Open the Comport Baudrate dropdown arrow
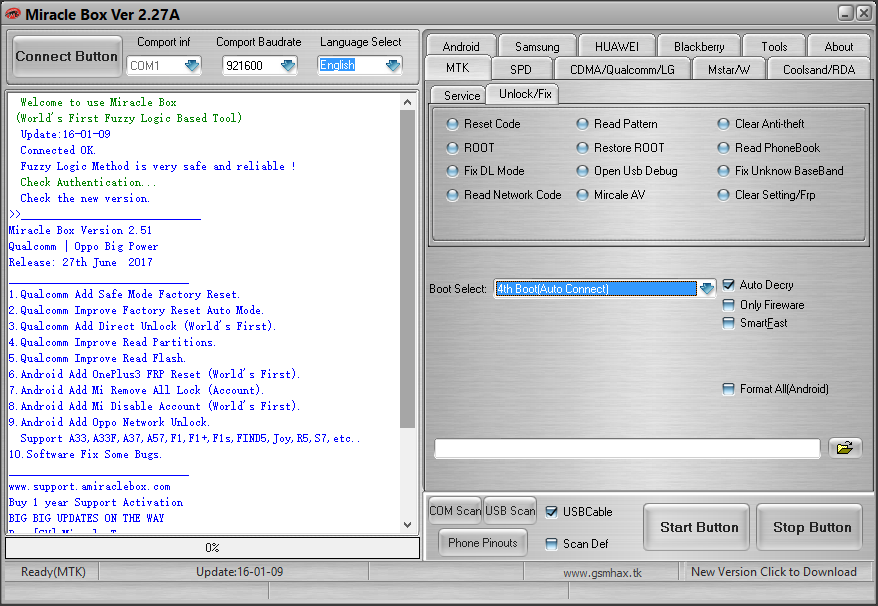The width and height of the screenshot is (878, 606). (x=288, y=66)
